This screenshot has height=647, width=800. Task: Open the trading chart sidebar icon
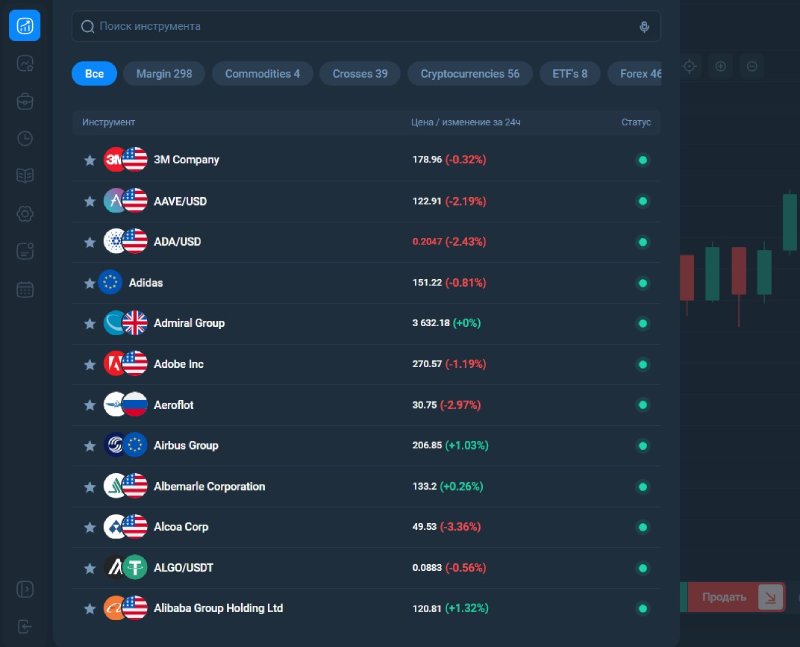pos(24,26)
